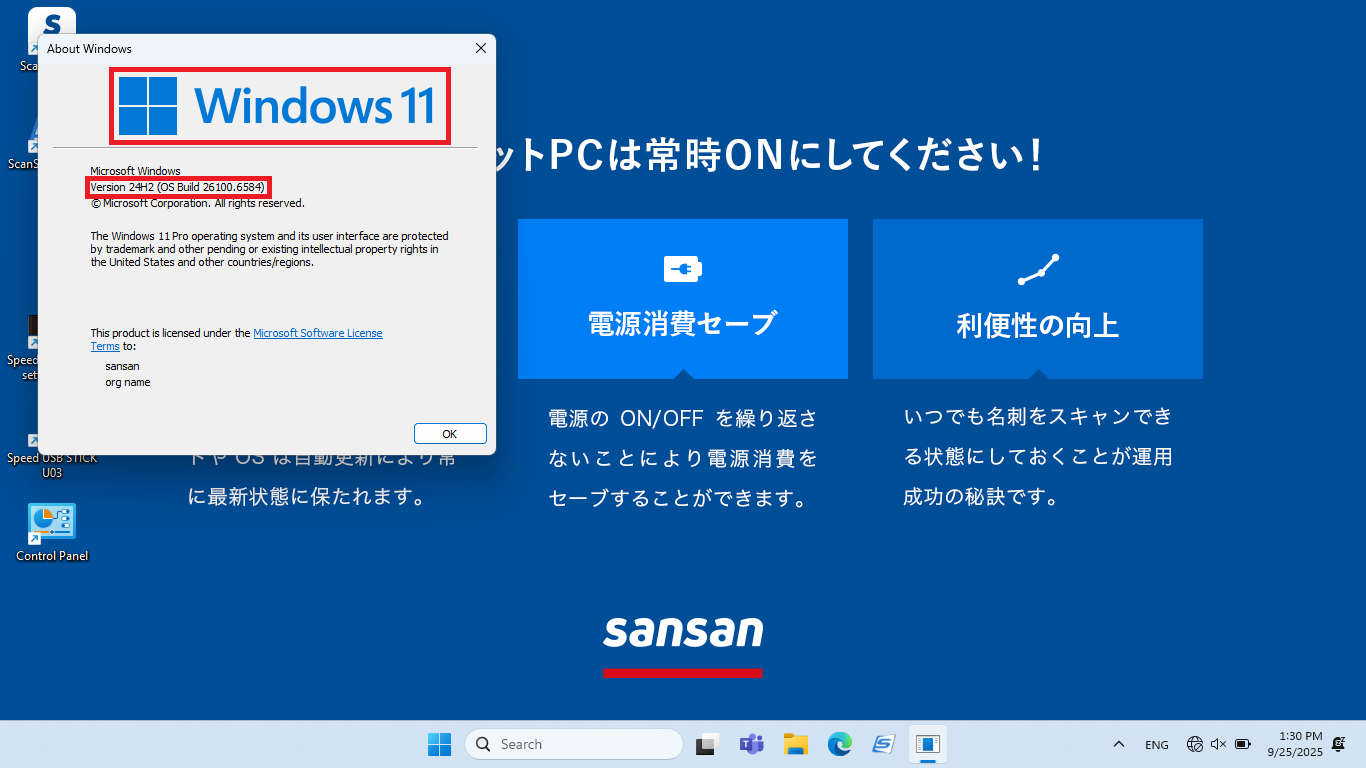Click the Version 24H2 (OS Build 26100.6584) text
The height and width of the screenshot is (768, 1366).
point(178,187)
